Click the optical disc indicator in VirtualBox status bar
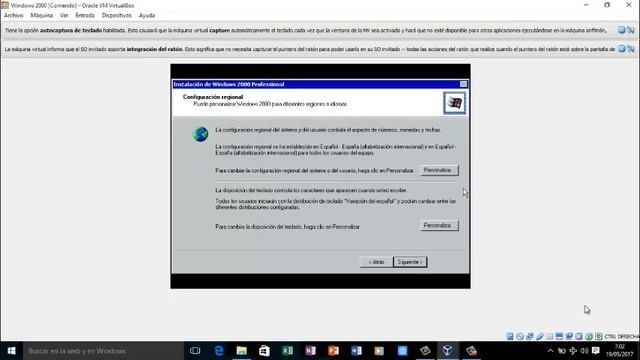 [520, 336]
